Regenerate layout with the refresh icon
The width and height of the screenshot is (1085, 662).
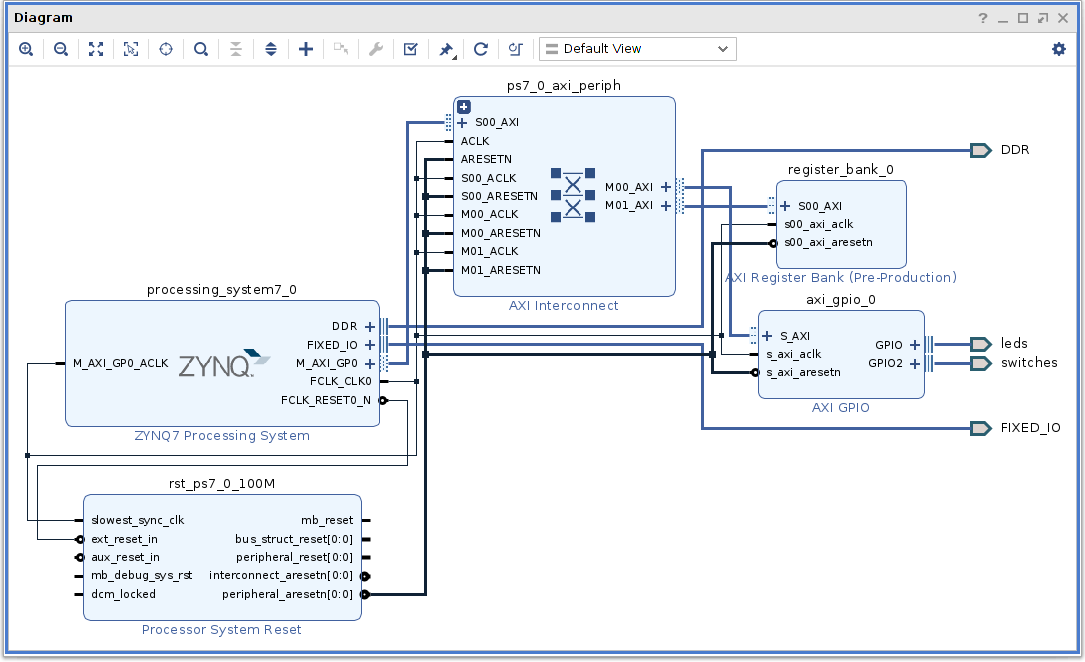click(x=481, y=49)
